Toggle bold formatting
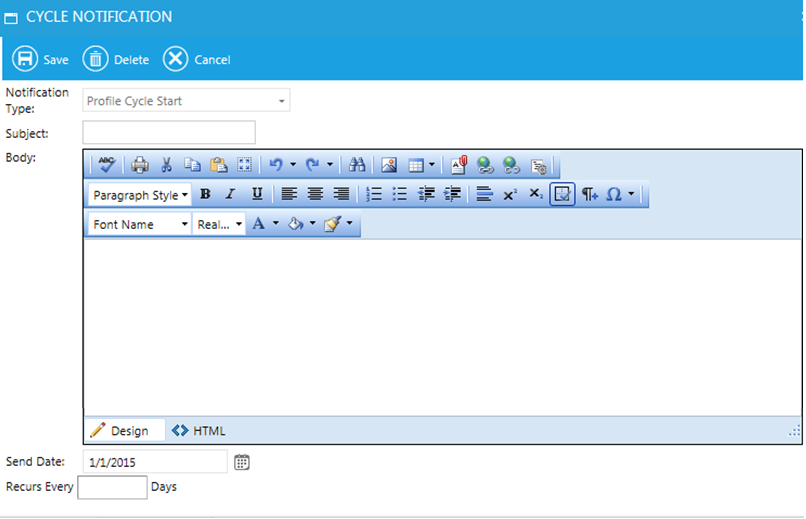The image size is (806, 519). pos(205,195)
